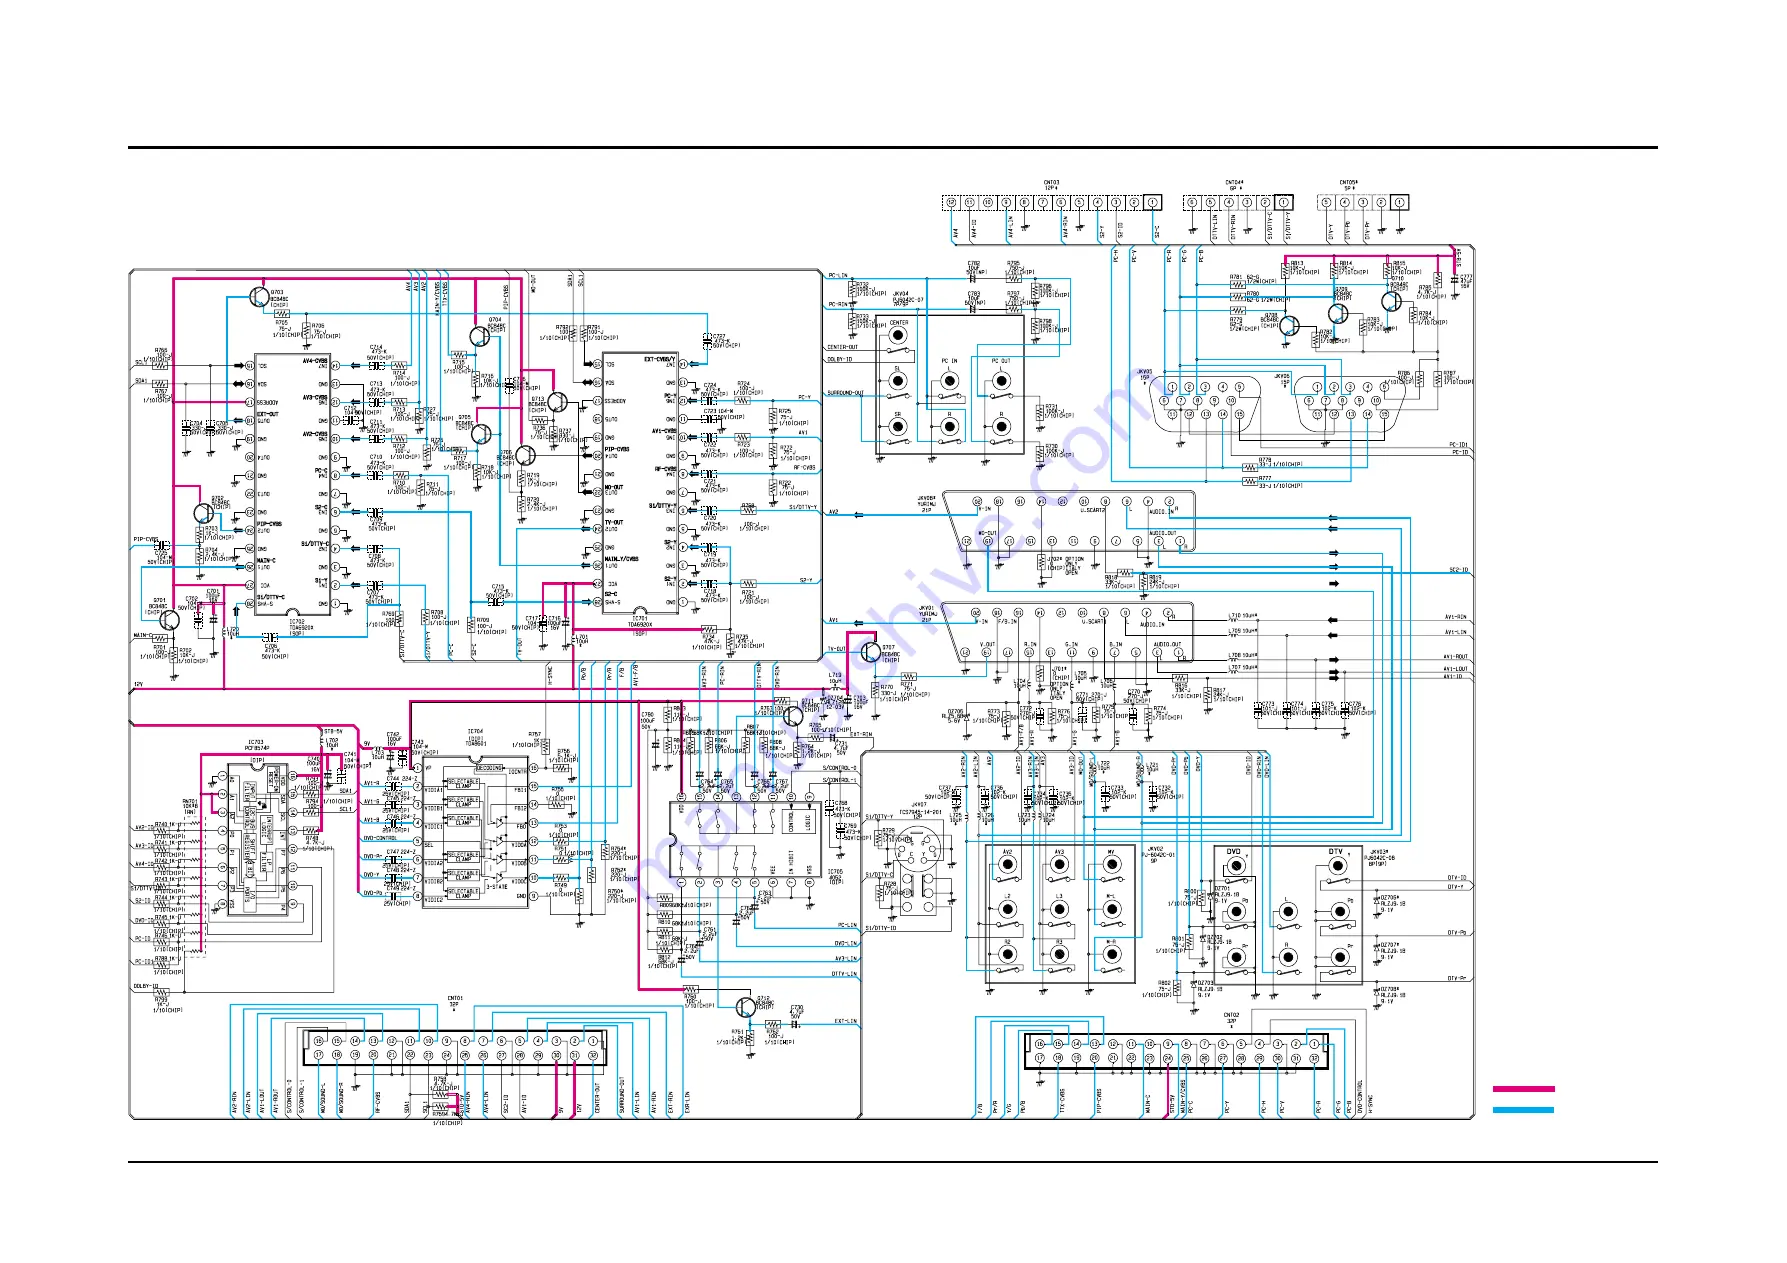Click the DVD Y input jack
This screenshot has width=1787, height=1263.
(1236, 866)
